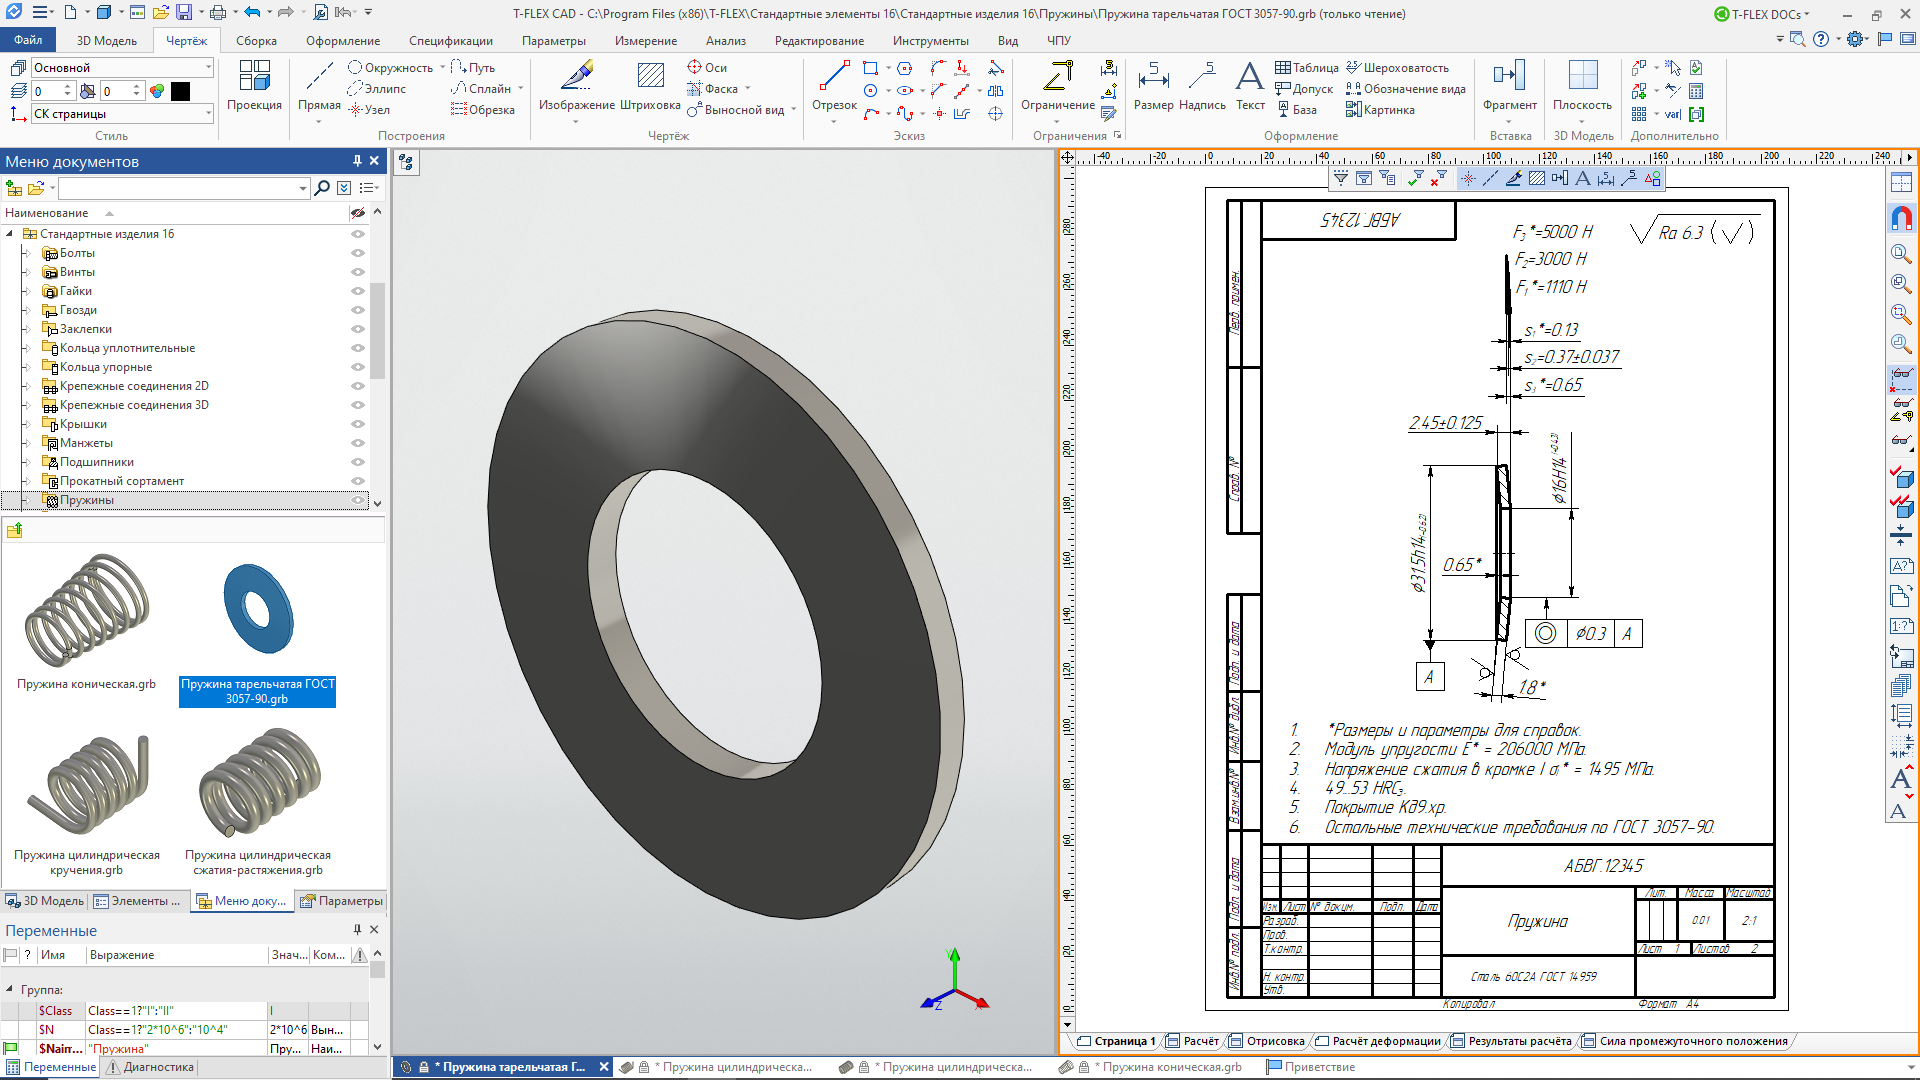Insert a Фрагмент
Image resolution: width=1920 pixels, height=1080 pixels.
coord(1509,86)
